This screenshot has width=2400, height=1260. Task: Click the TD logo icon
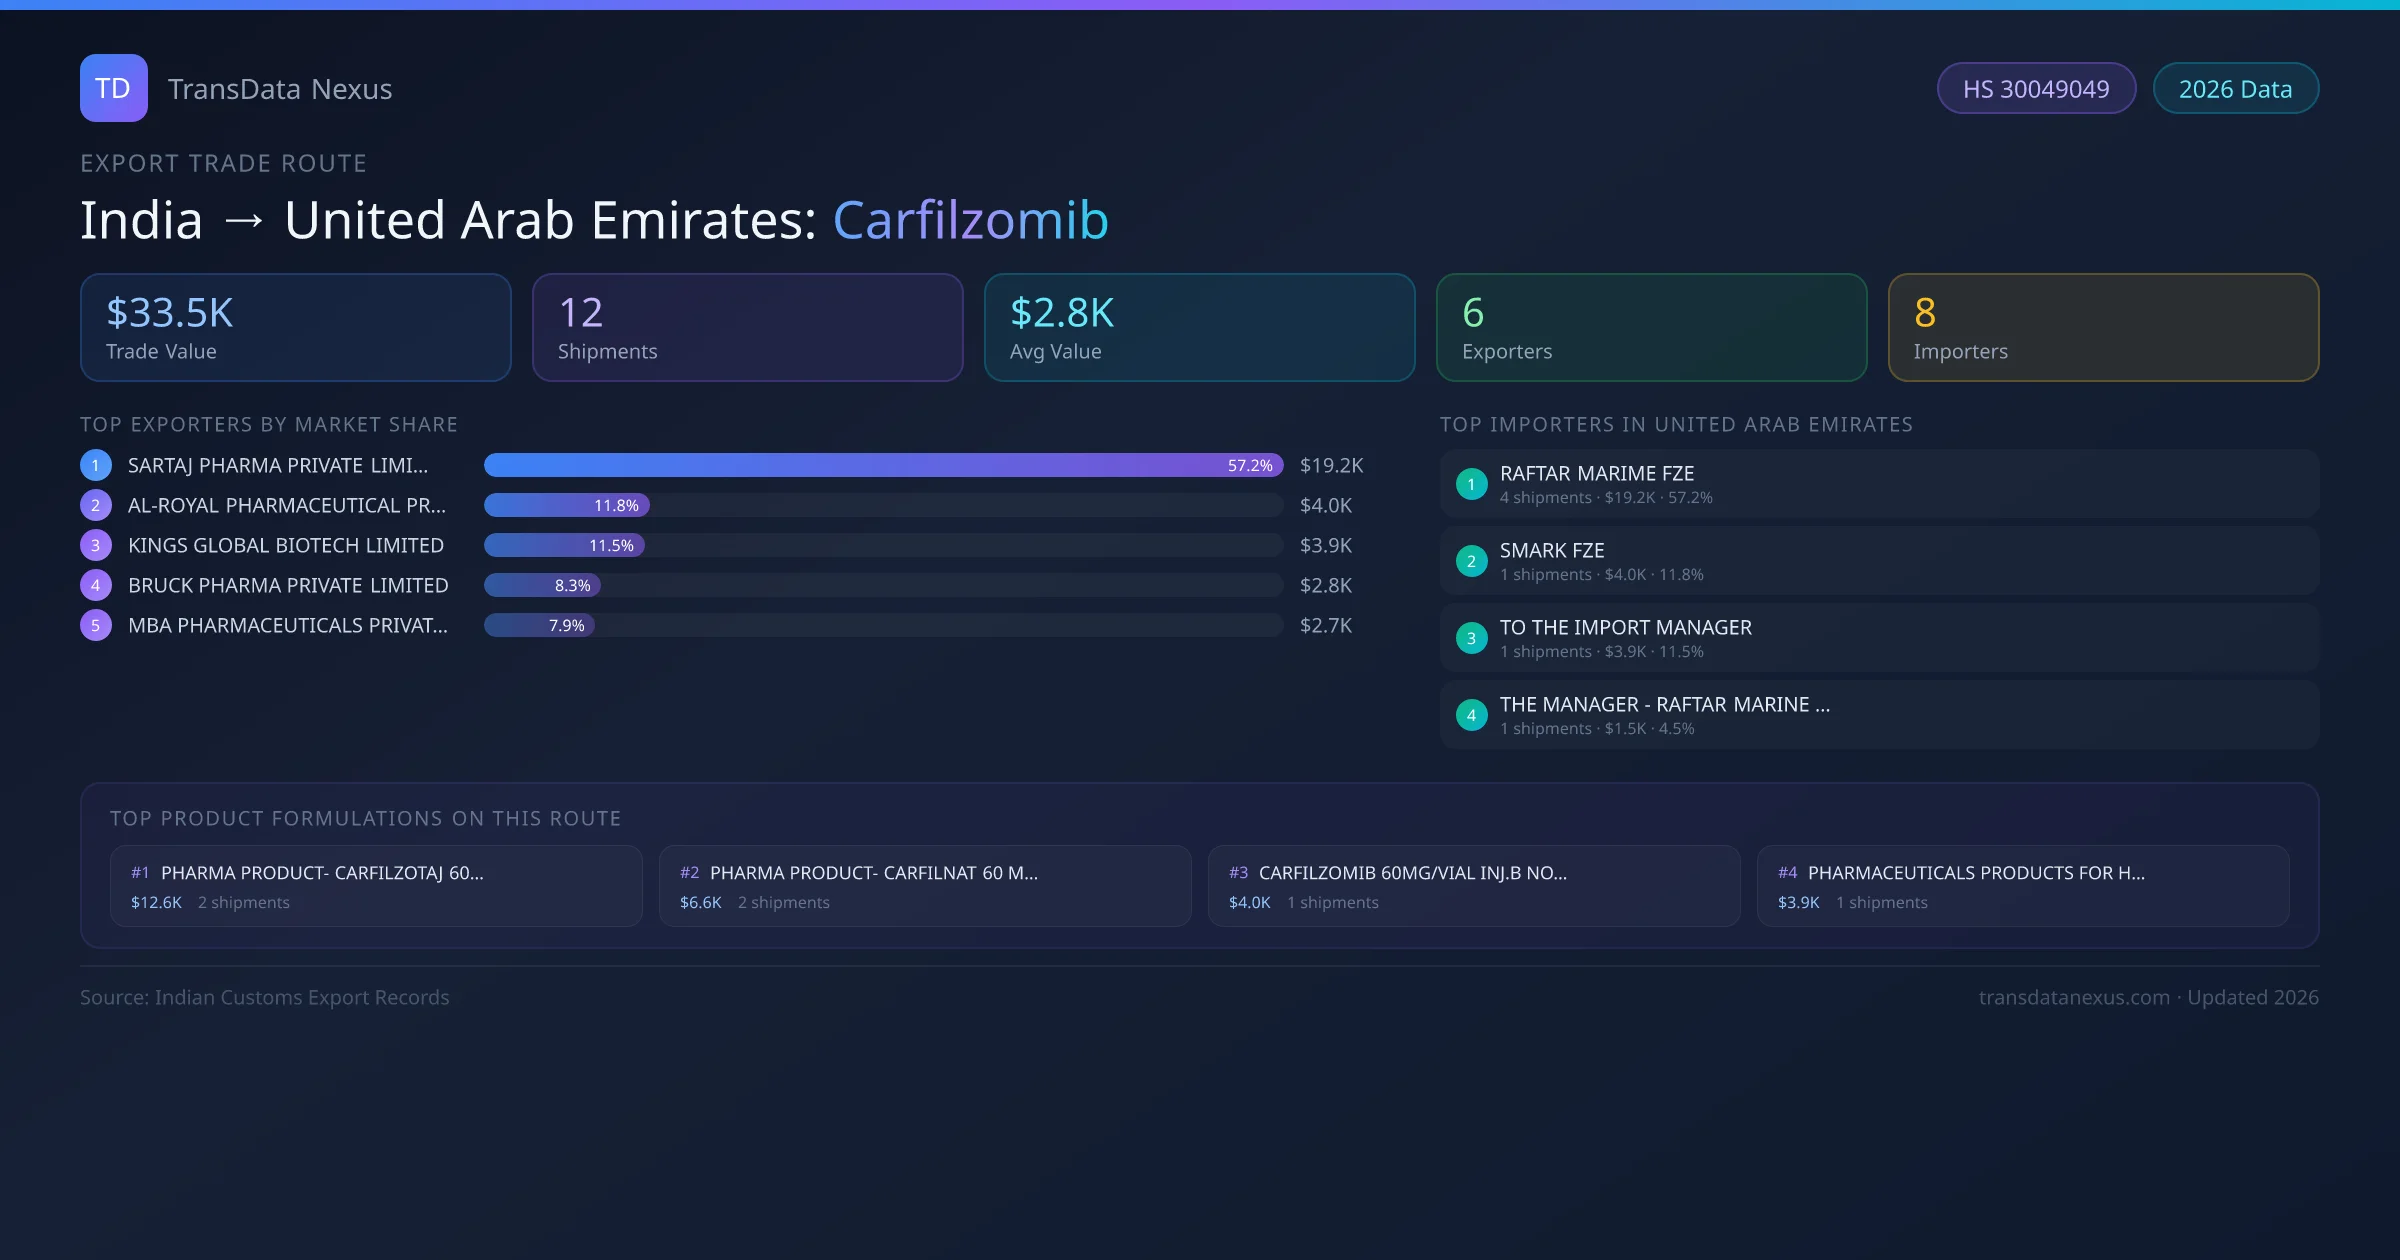point(113,88)
